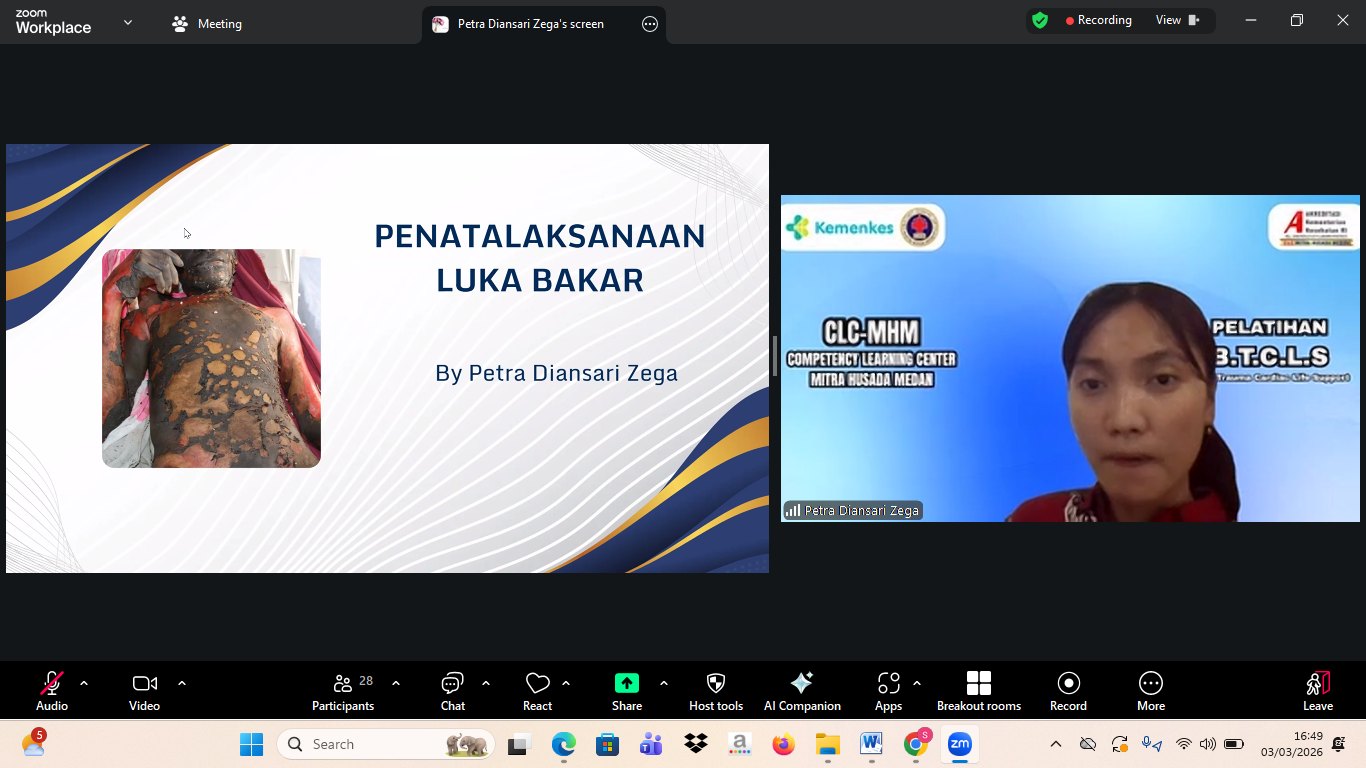Launch the AI Companion
Screen dimensions: 1366x768
click(x=802, y=690)
